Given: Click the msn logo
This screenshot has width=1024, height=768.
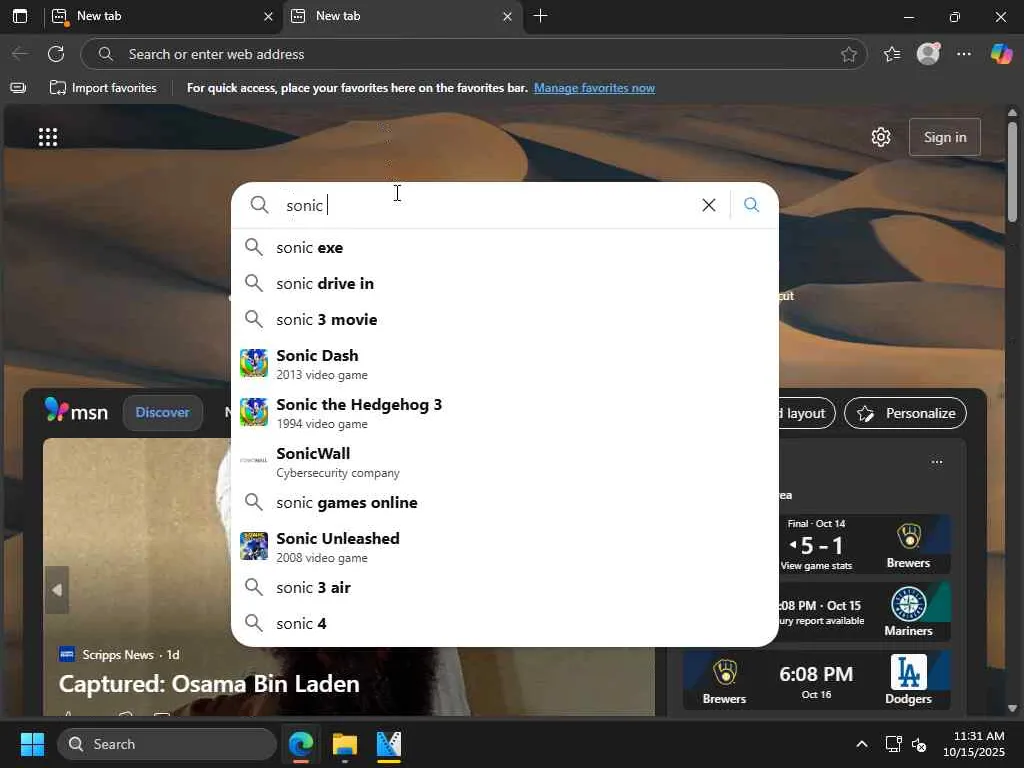Looking at the screenshot, I should (x=76, y=411).
